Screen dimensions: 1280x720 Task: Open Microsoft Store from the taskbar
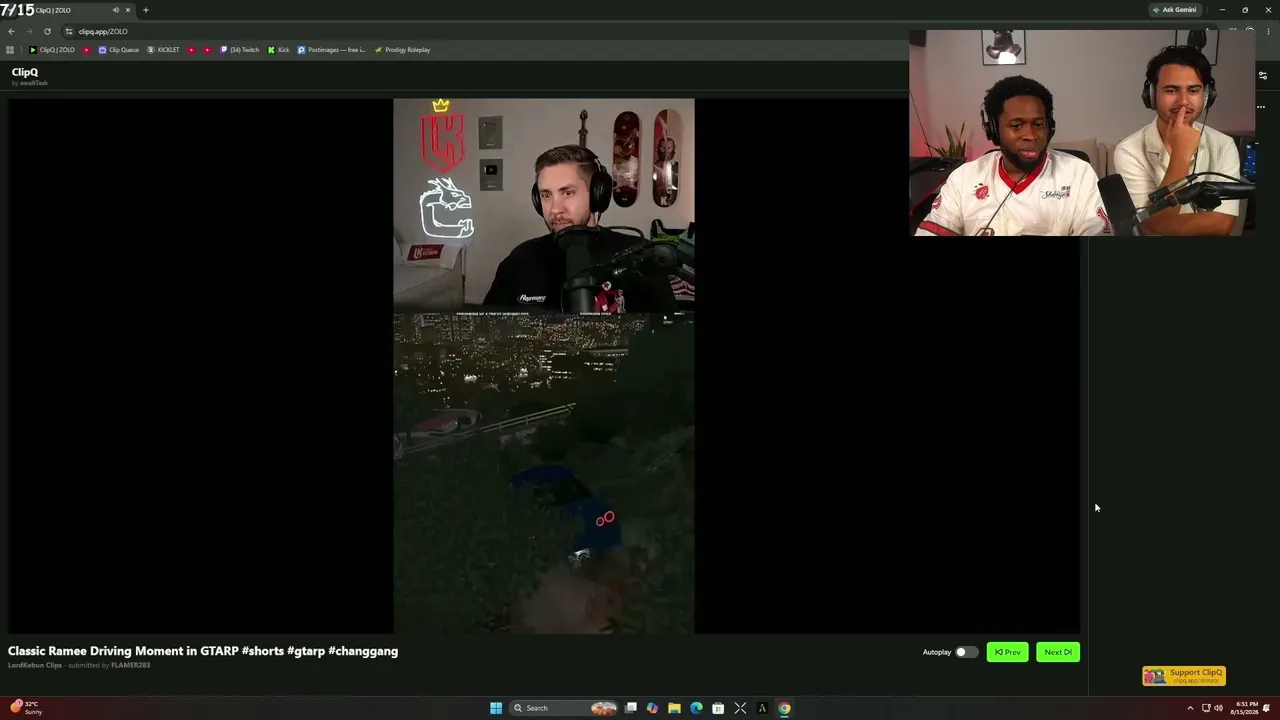718,708
